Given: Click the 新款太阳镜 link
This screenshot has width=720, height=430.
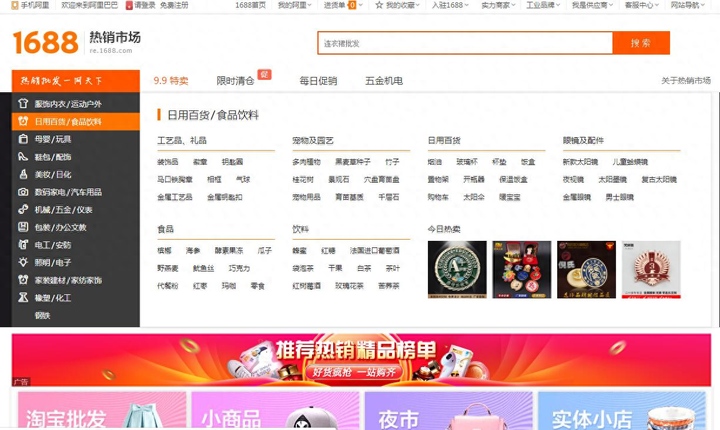Looking at the screenshot, I should [x=580, y=162].
